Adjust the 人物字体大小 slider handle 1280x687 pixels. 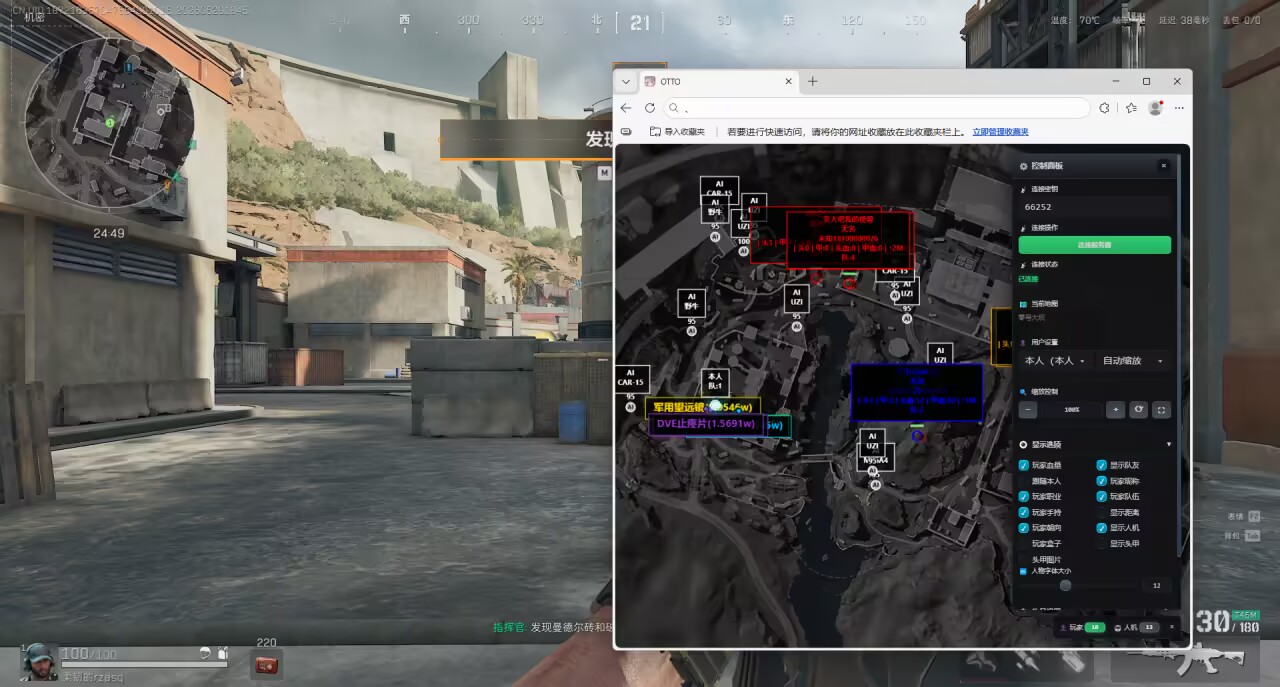pos(1065,585)
